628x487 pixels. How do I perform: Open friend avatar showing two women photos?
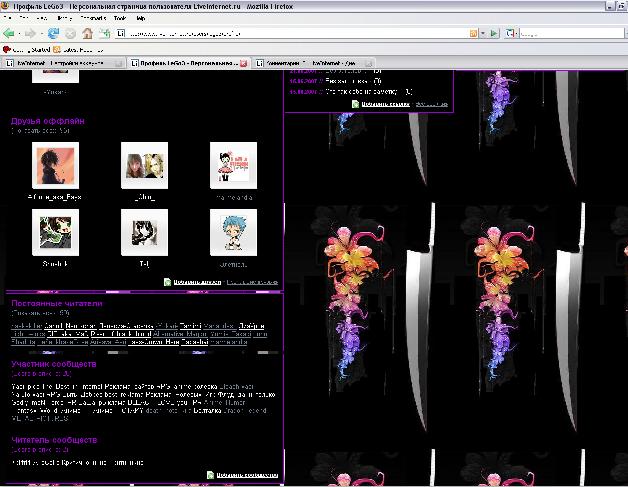[145, 165]
